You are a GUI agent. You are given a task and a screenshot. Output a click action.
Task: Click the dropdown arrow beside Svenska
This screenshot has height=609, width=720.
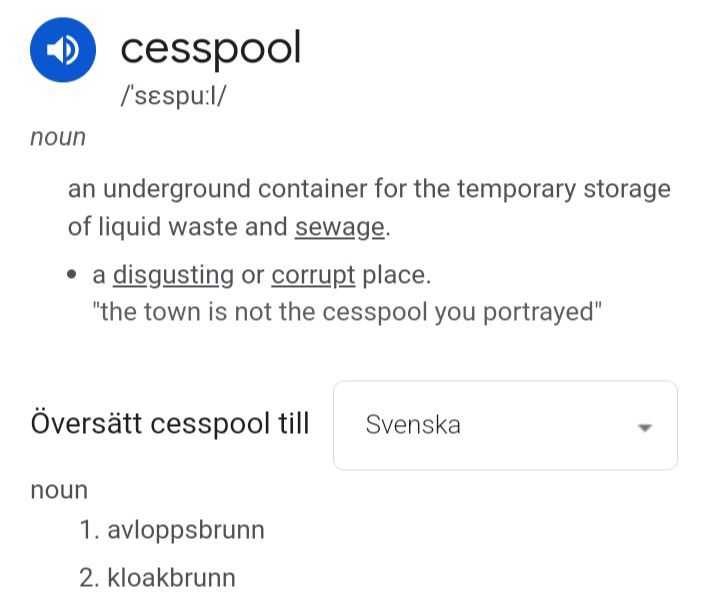pos(645,427)
